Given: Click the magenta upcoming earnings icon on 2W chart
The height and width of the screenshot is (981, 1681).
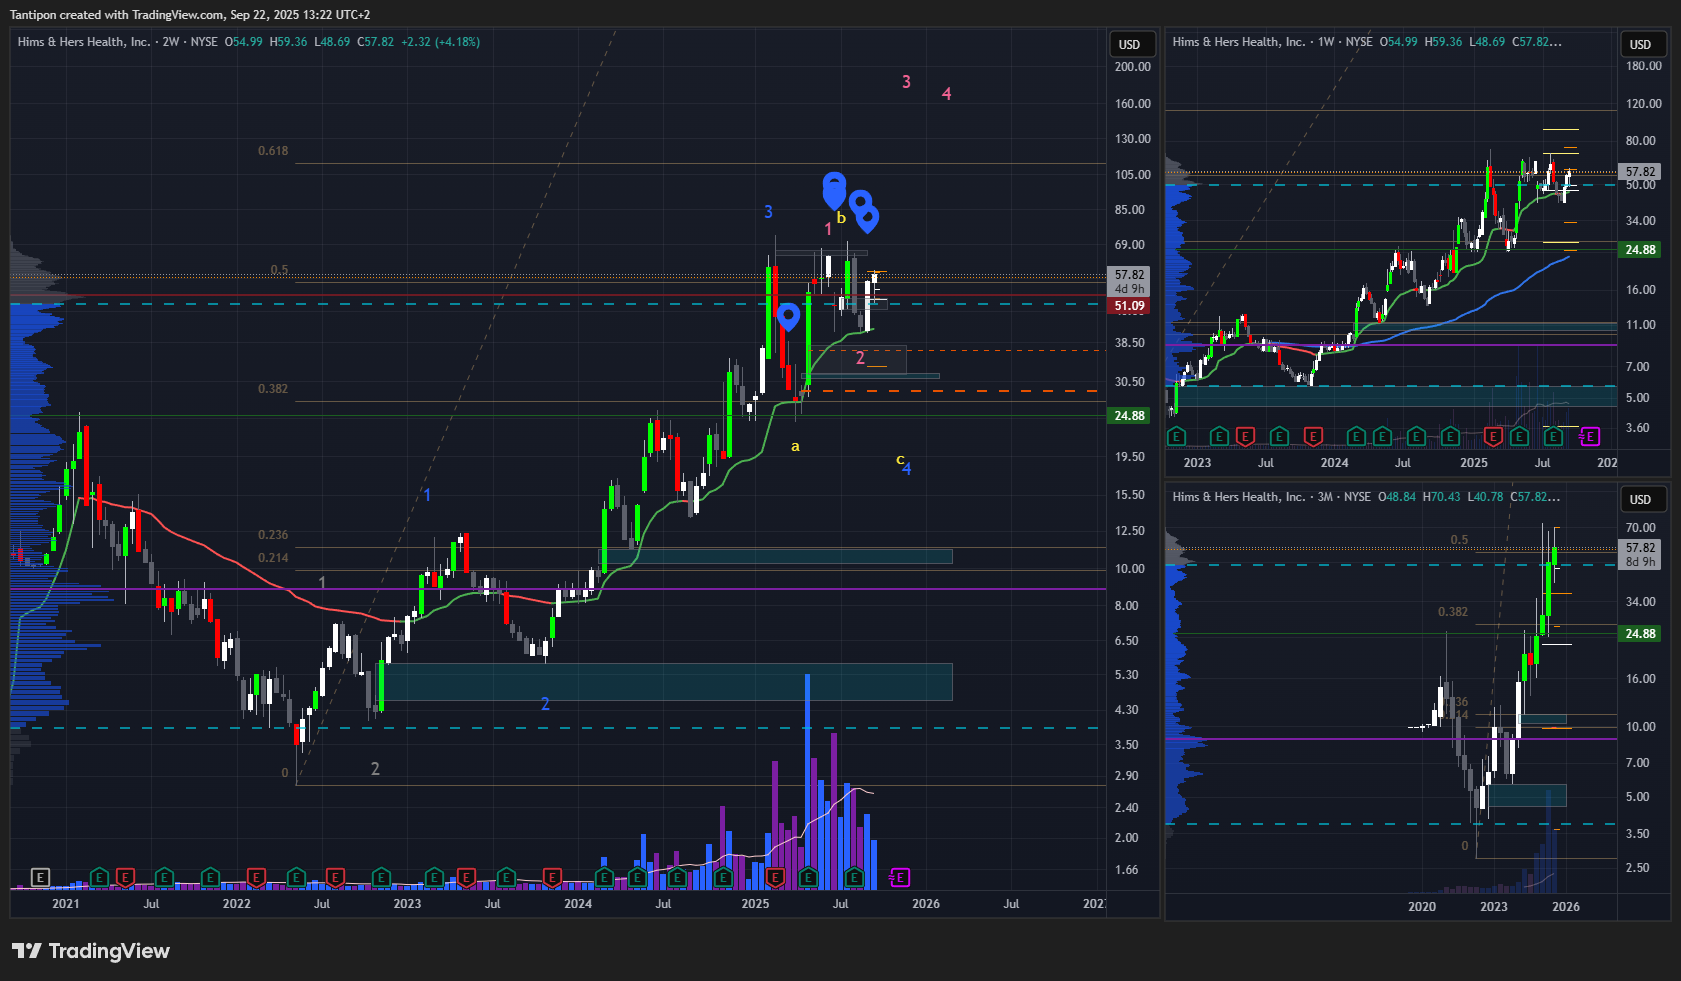Looking at the screenshot, I should point(899,878).
